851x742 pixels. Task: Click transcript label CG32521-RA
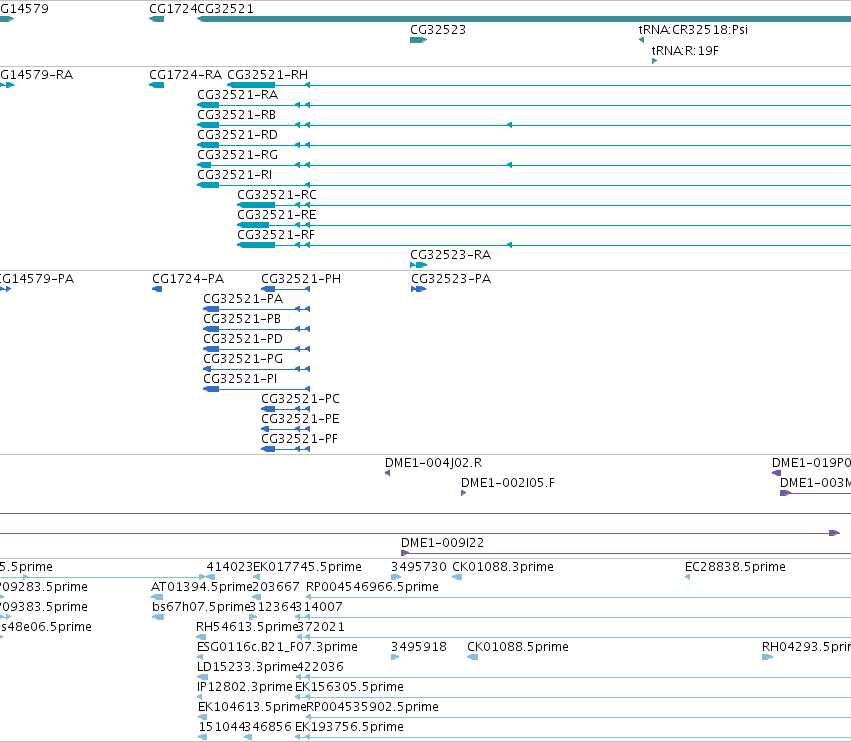pos(238,94)
